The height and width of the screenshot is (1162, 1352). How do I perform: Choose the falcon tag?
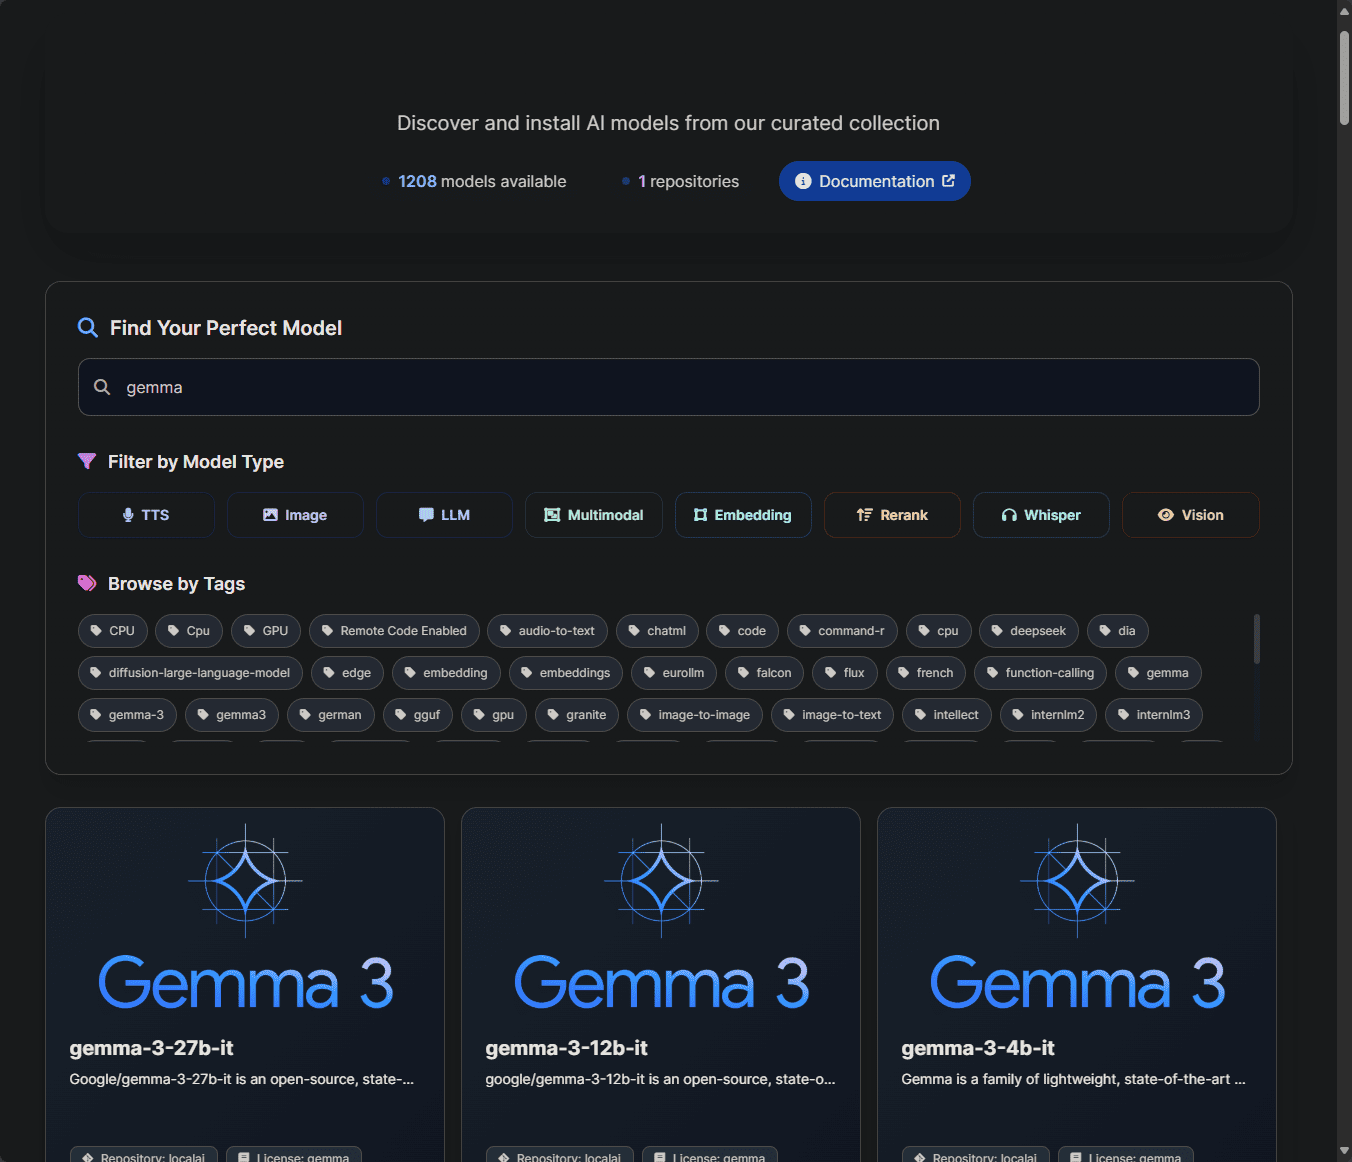pos(765,673)
